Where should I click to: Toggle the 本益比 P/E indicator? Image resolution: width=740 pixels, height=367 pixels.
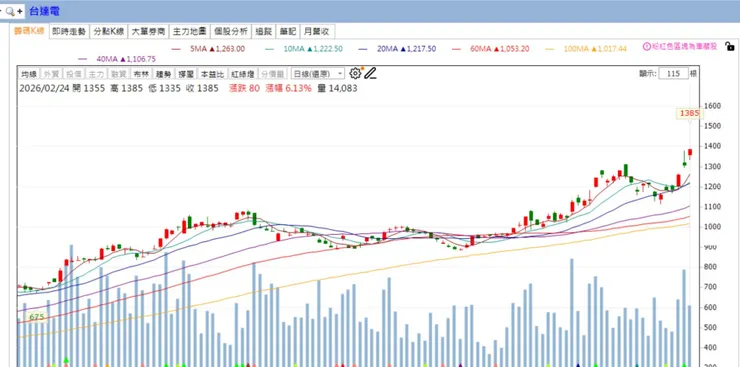click(x=212, y=74)
